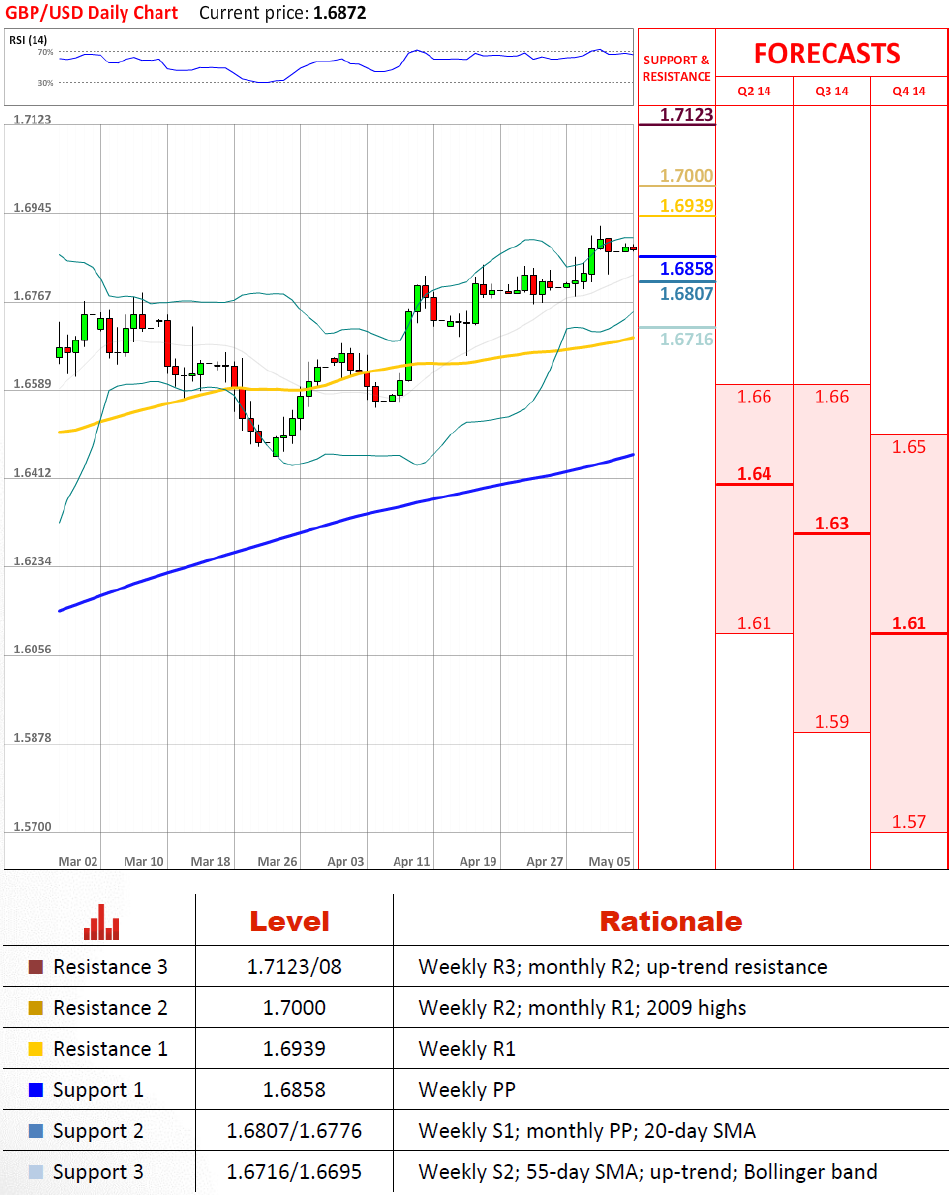950x1195 pixels.
Task: Select the Support 1 blue square marker
Action: [36, 1090]
